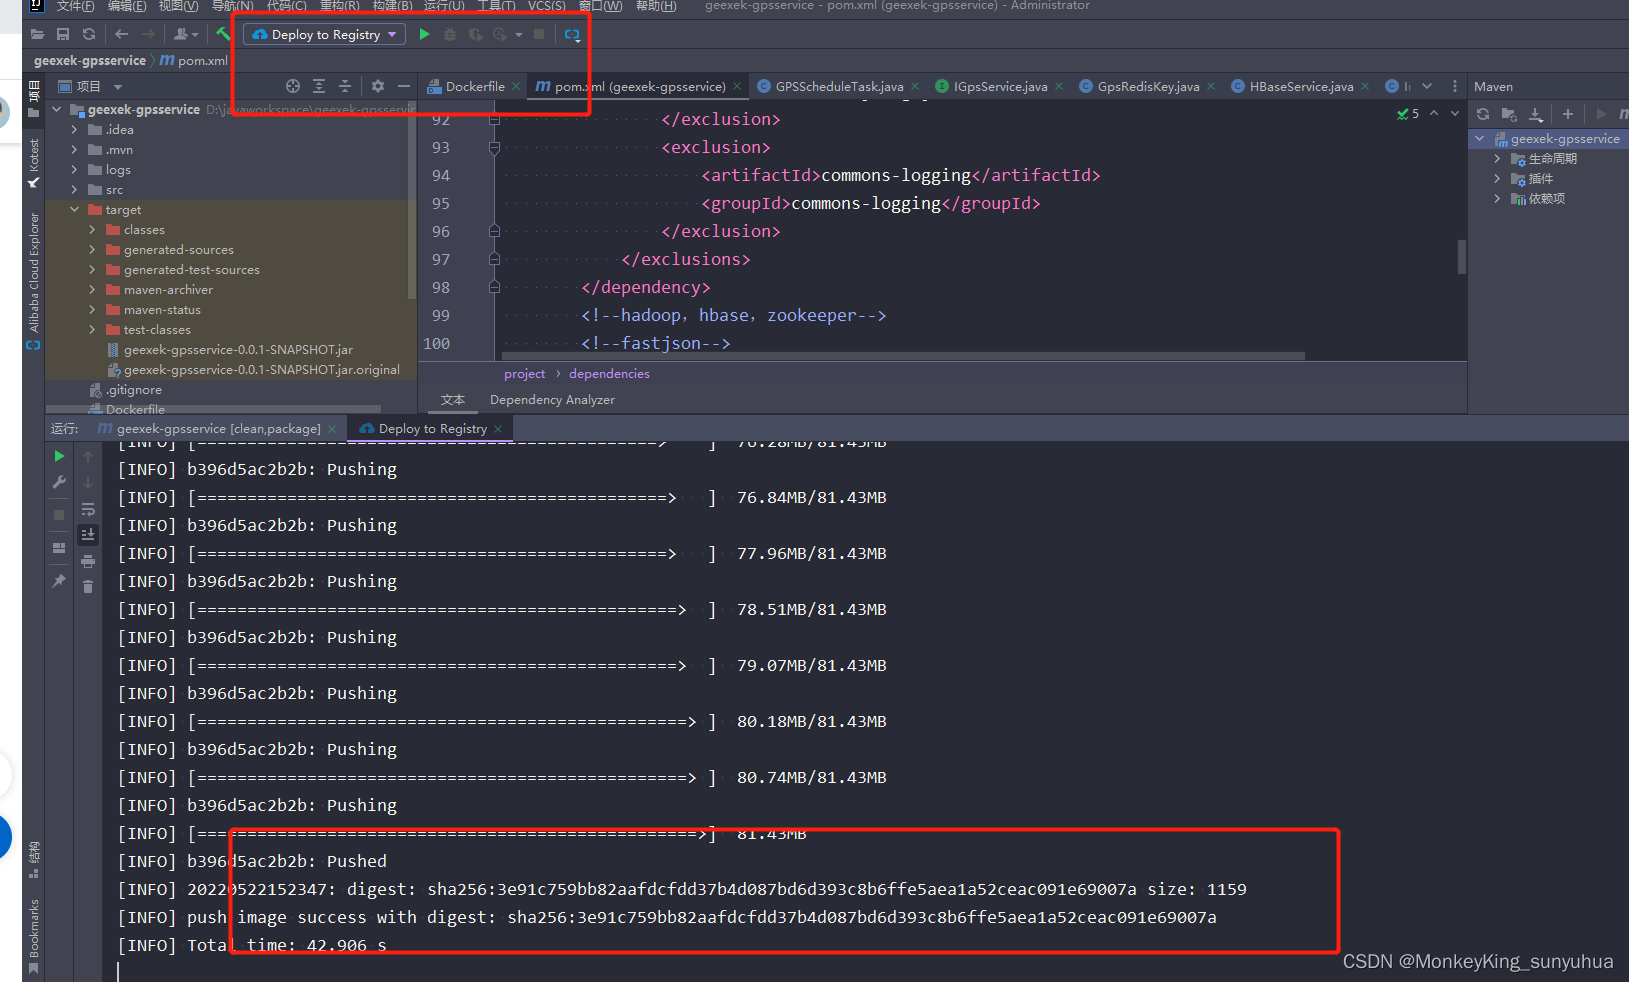Click the Back navigation arrow

click(121, 34)
